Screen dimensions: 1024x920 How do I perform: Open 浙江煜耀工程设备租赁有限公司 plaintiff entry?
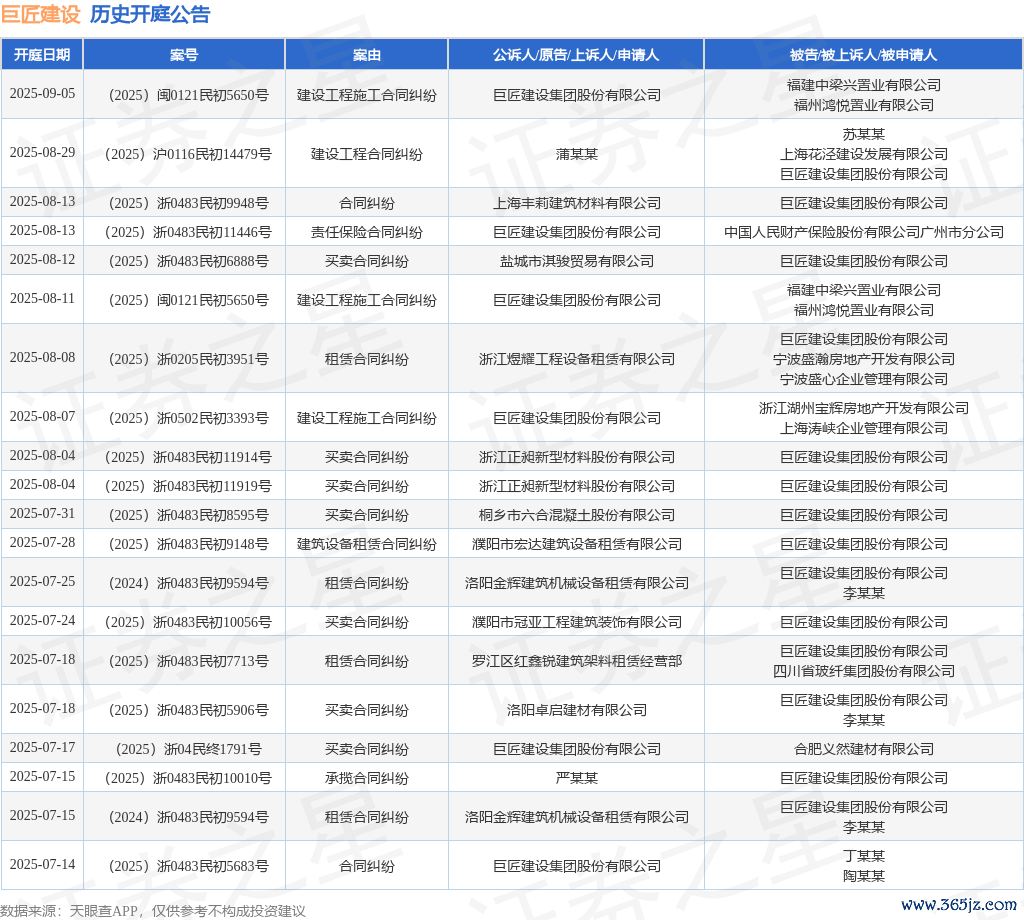coord(577,359)
